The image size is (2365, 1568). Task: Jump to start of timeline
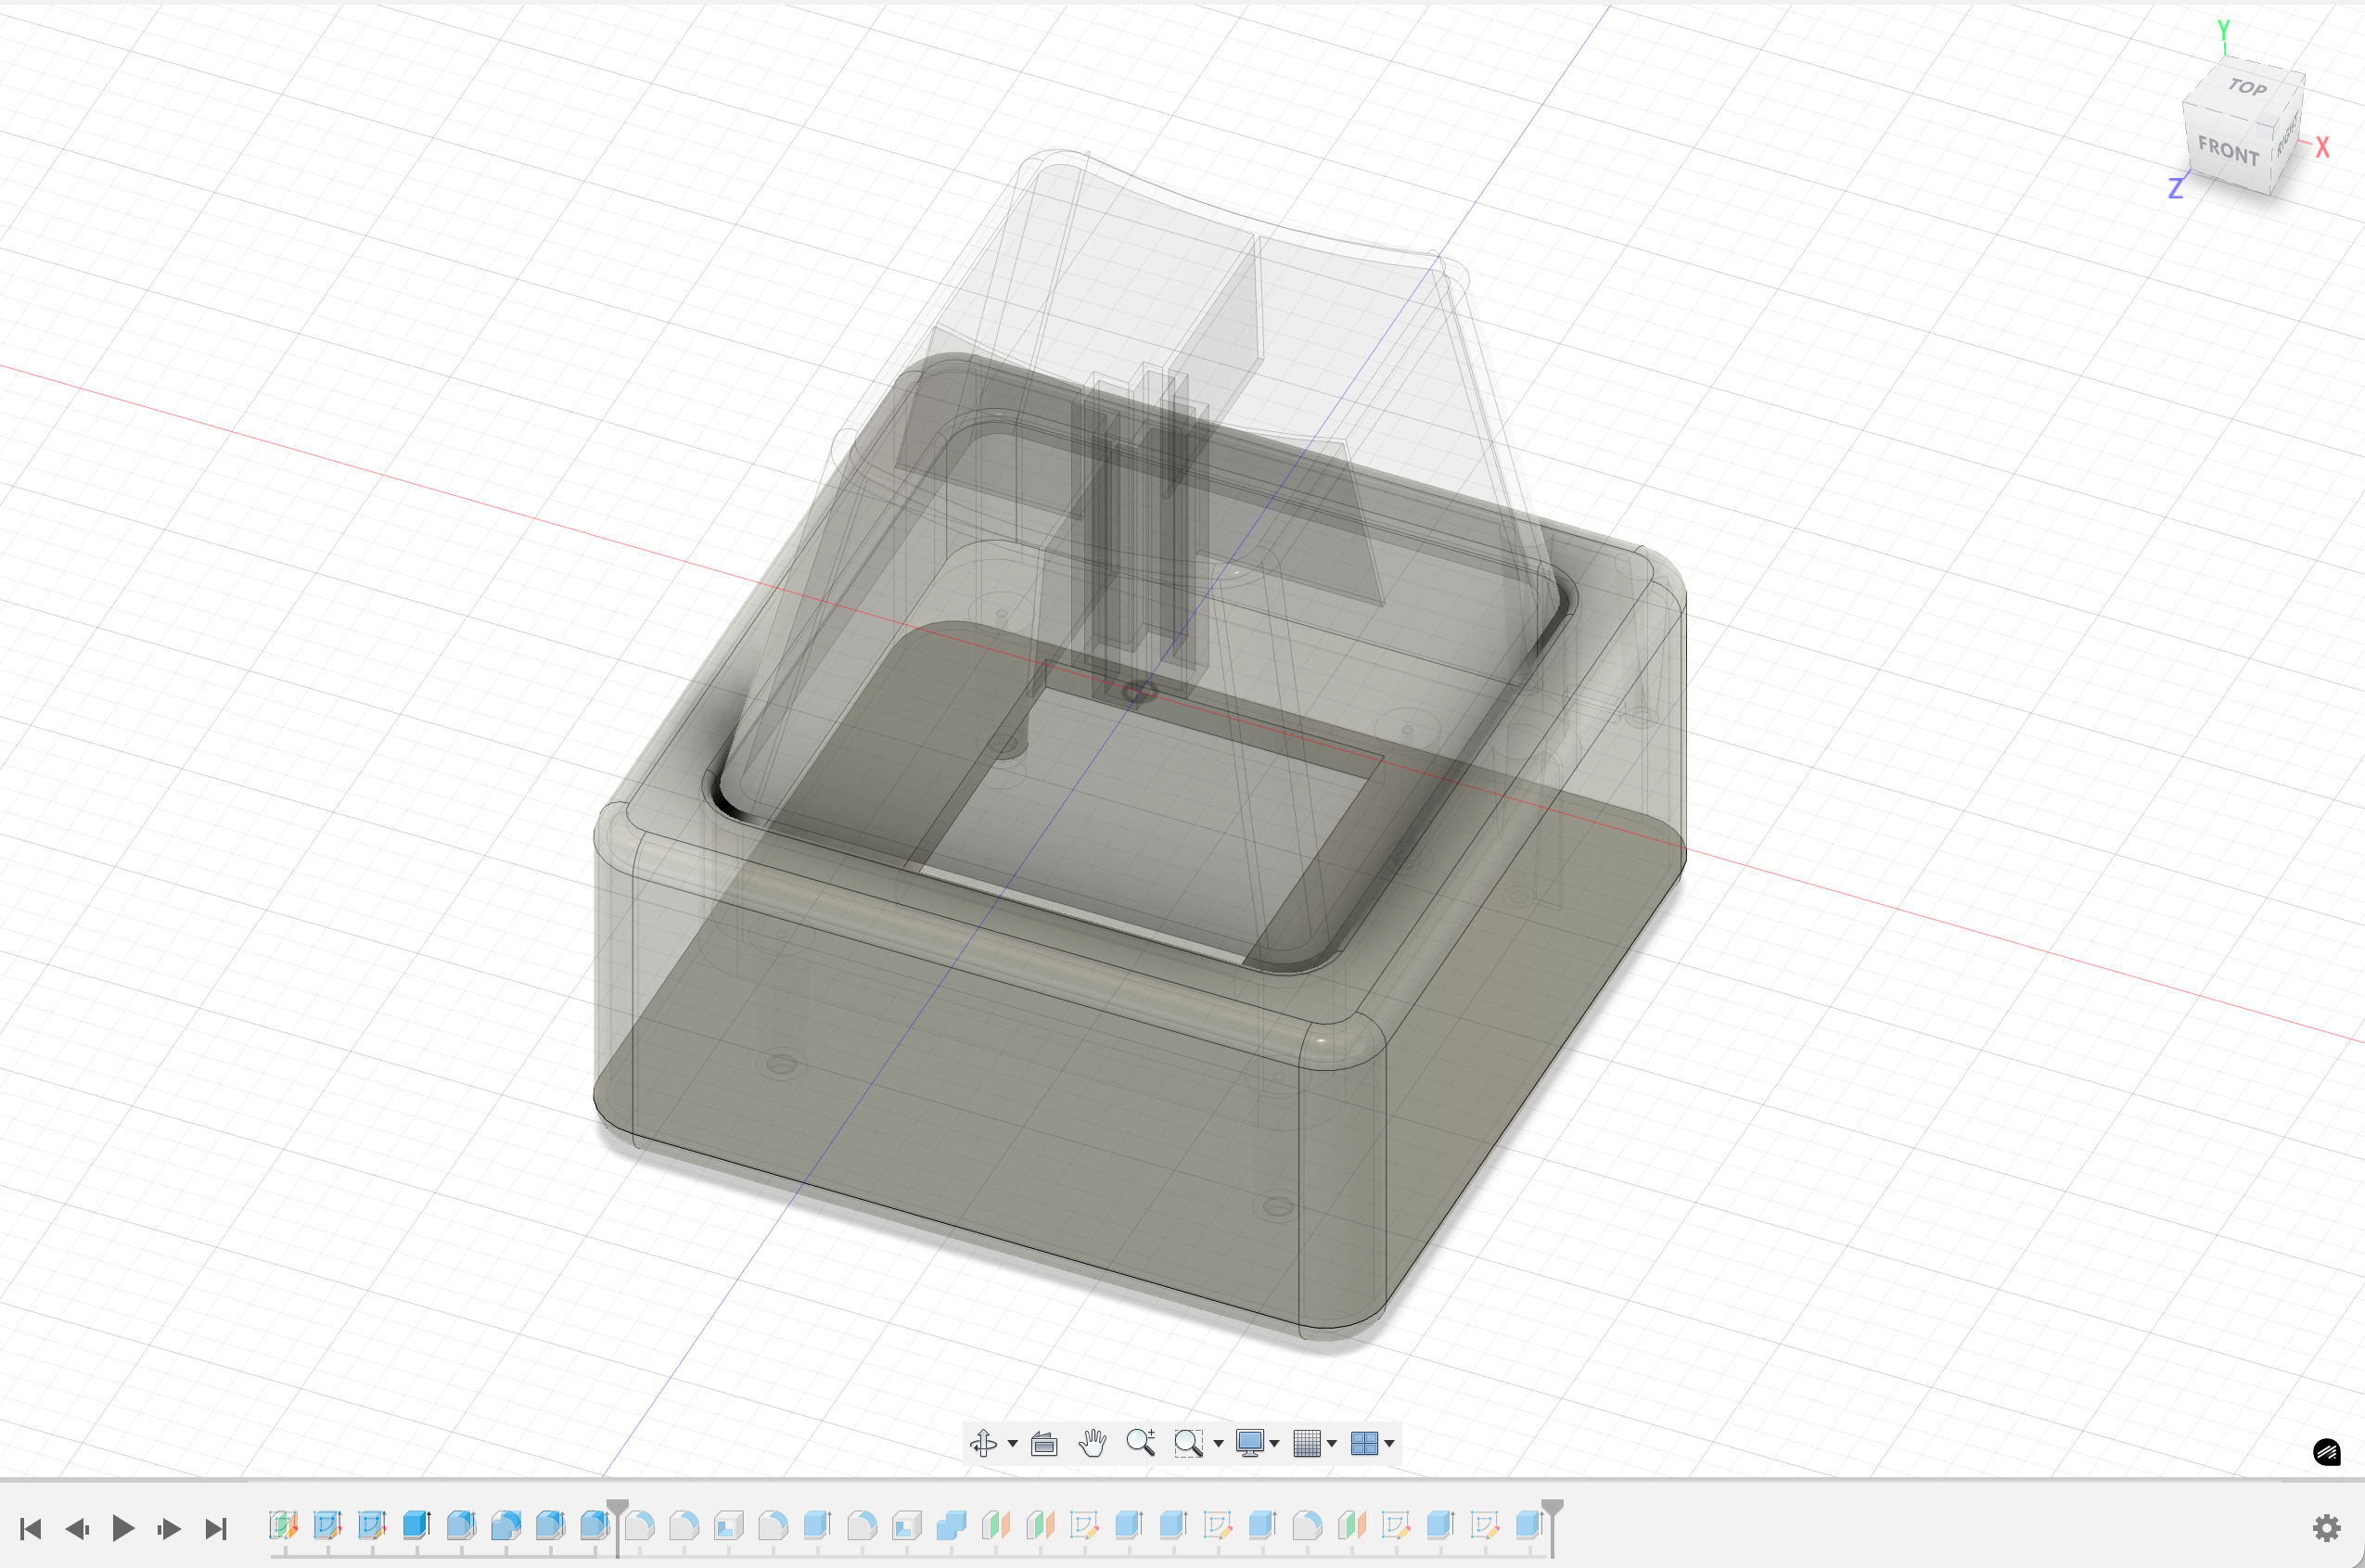click(31, 1528)
